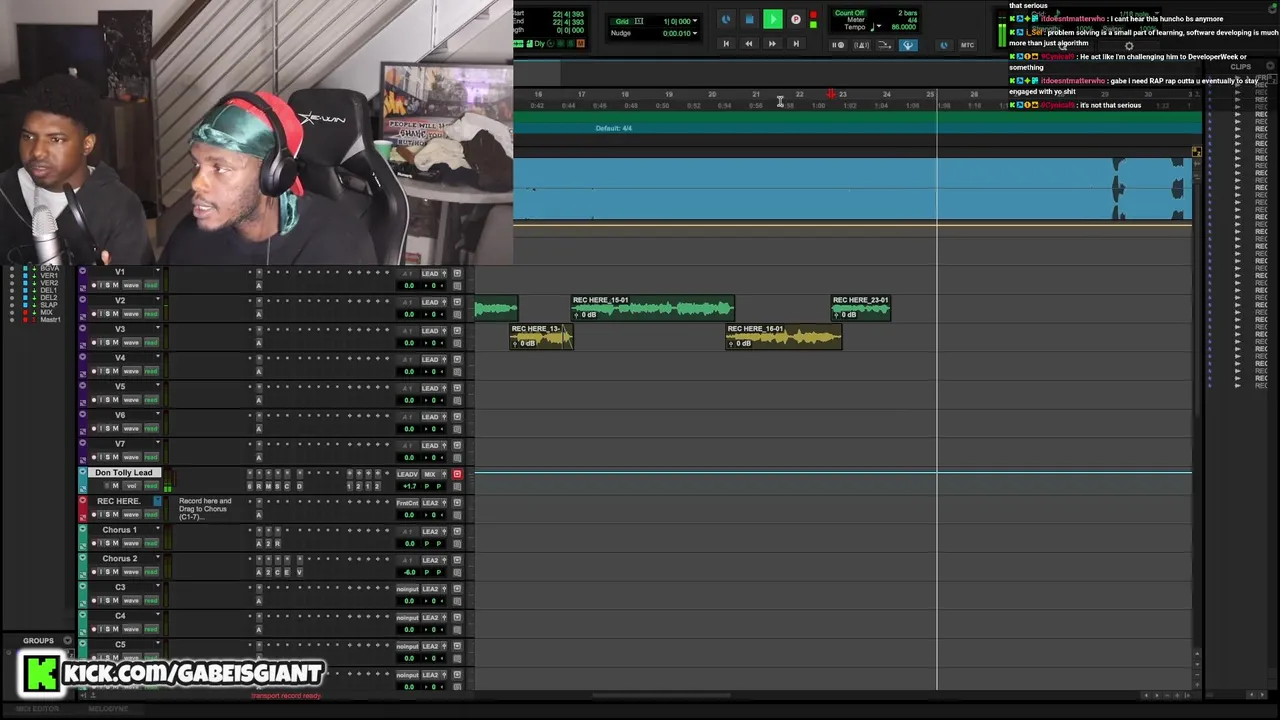The height and width of the screenshot is (720, 1280).
Task: Select clip REC HERE_16-01
Action: pyautogui.click(x=783, y=336)
